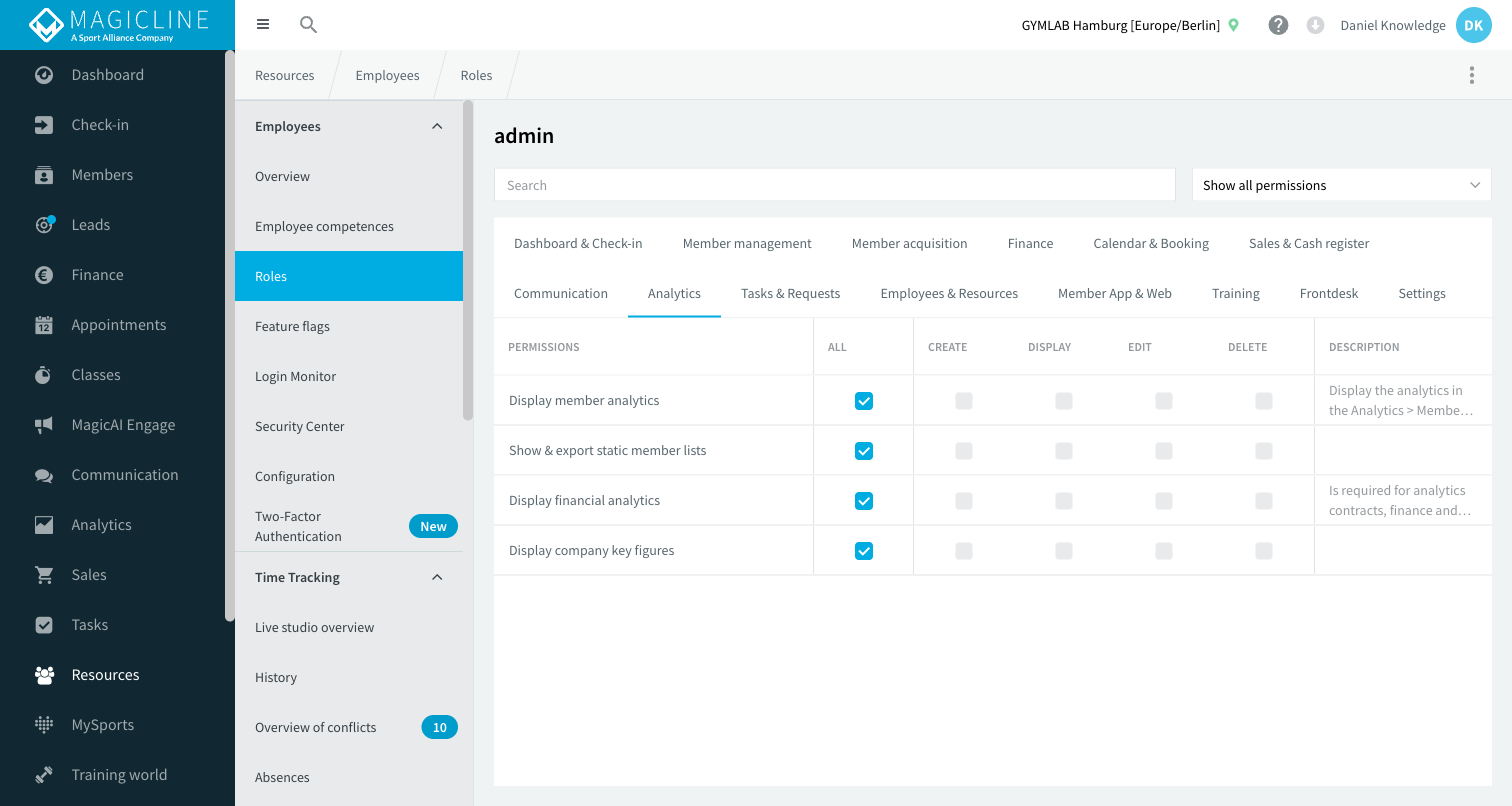The image size is (1512, 806).
Task: Click the Leads sidebar icon
Action: (x=44, y=225)
